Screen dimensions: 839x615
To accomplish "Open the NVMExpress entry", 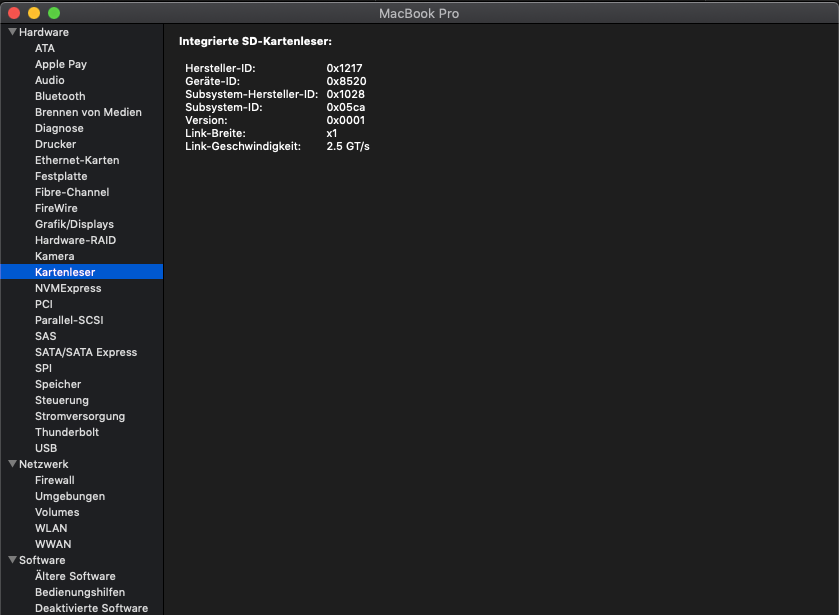I will pyautogui.click(x=68, y=288).
